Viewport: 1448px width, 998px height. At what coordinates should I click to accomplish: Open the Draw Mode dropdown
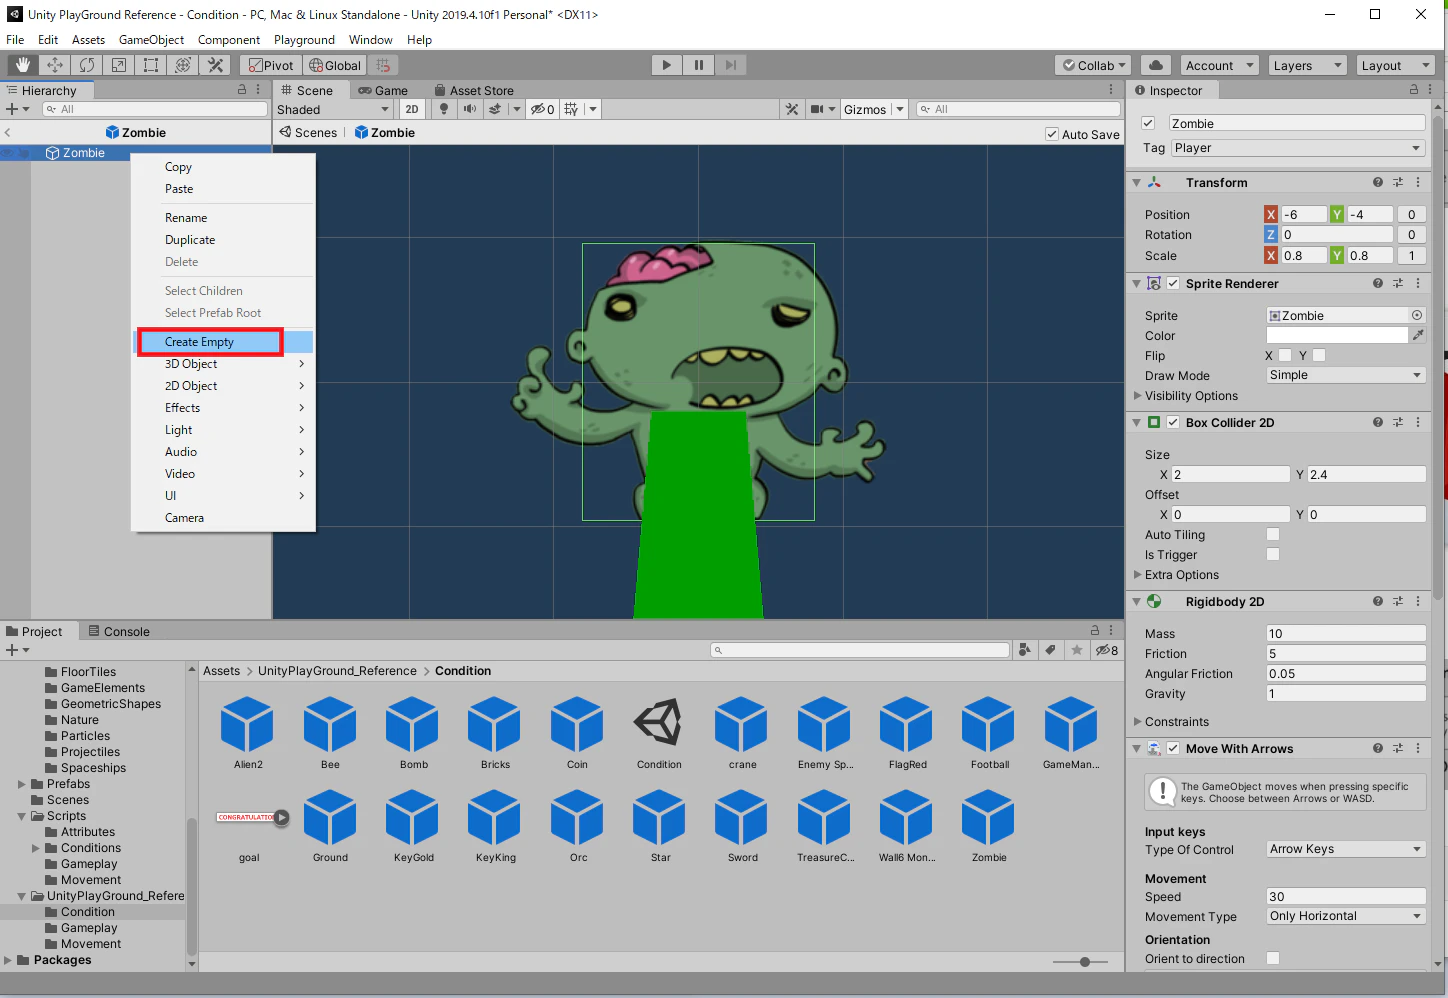(1346, 375)
